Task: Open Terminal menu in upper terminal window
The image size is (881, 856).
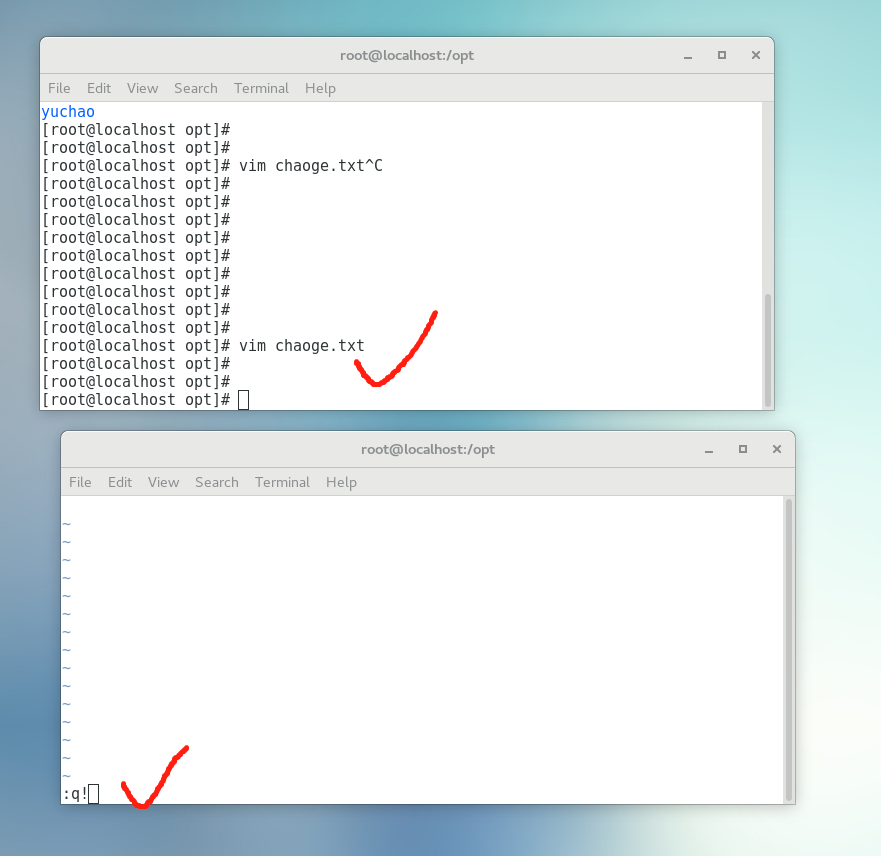Action: pos(261,88)
